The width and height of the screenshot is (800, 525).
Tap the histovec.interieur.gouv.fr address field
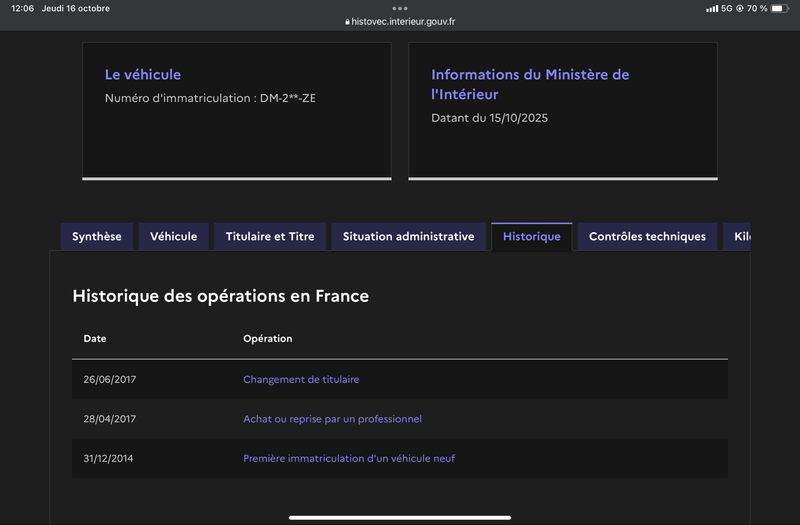tap(404, 21)
